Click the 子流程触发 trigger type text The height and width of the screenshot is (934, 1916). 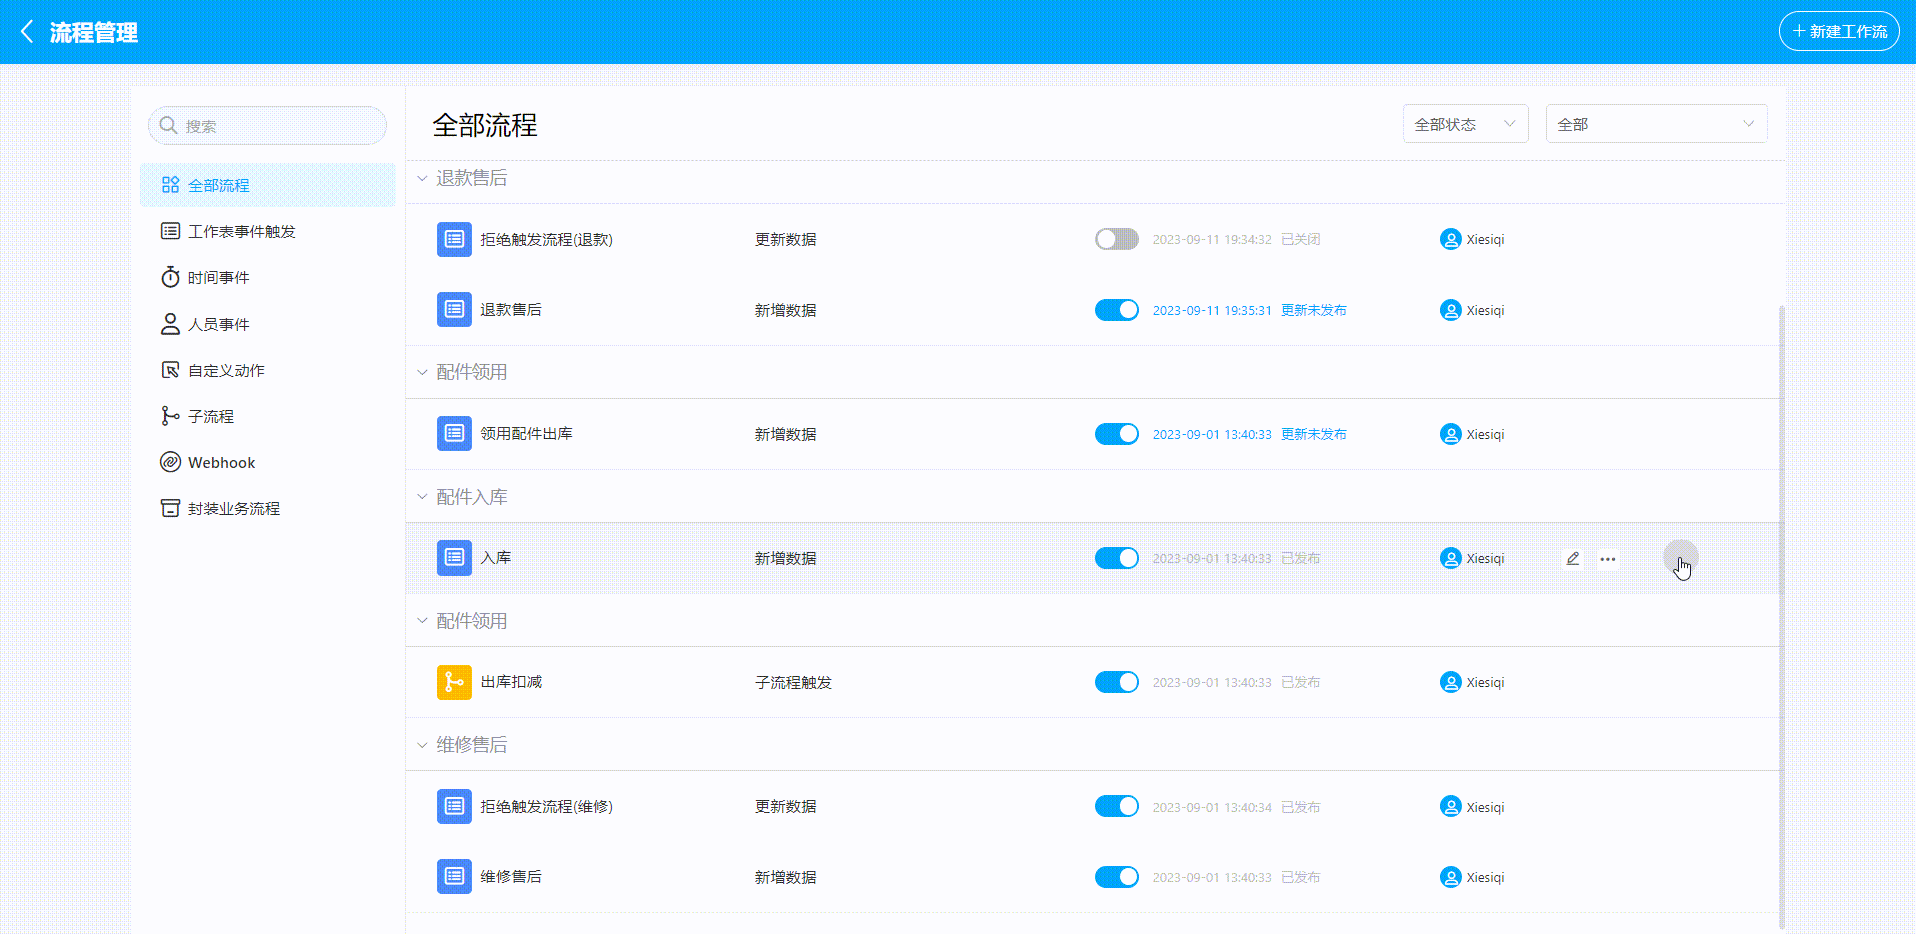tap(793, 682)
